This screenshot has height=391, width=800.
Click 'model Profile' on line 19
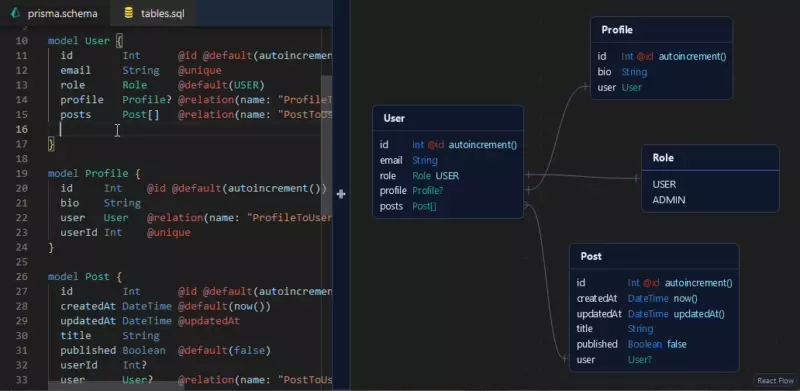click(x=88, y=174)
